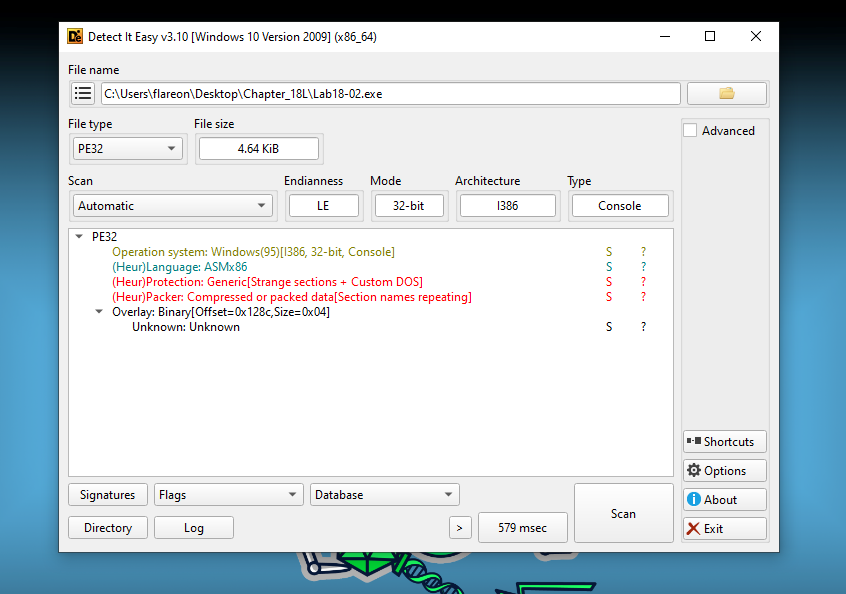This screenshot has height=594, width=846.
Task: Click ? on the (Heur)Packer row
Action: (x=643, y=297)
